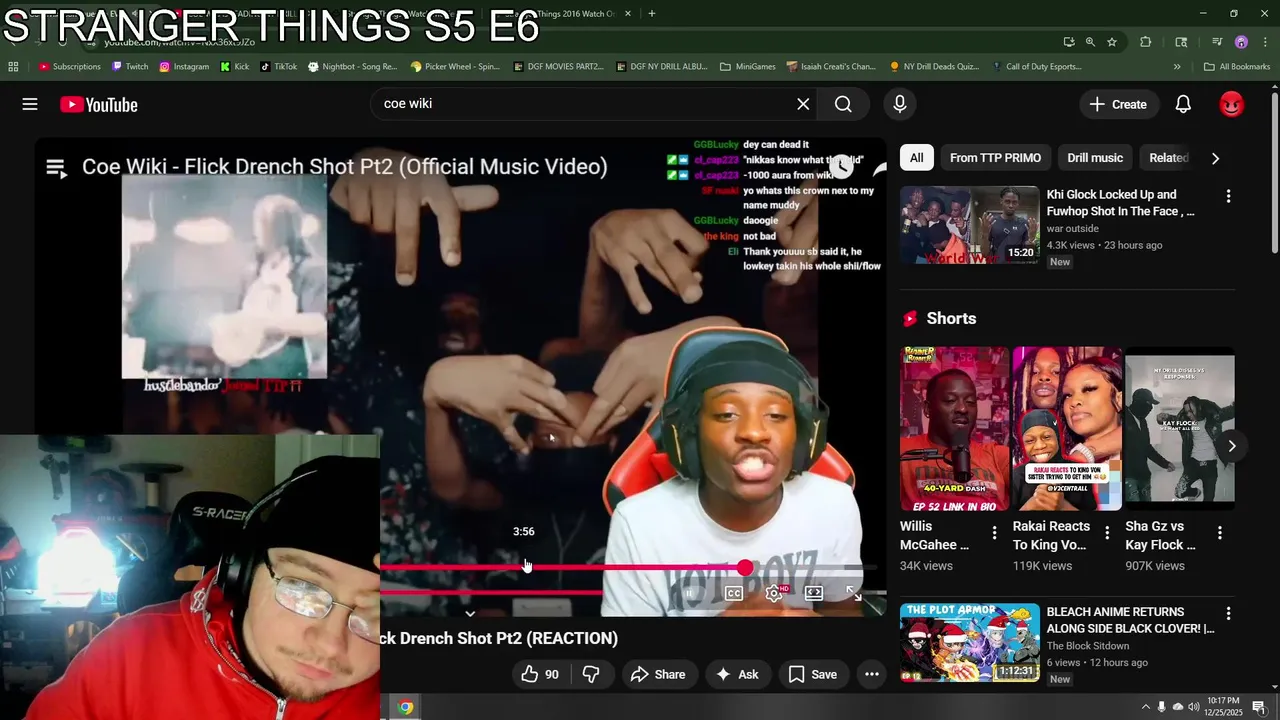
Task: Bookmark this page with the star
Action: pyautogui.click(x=1112, y=42)
